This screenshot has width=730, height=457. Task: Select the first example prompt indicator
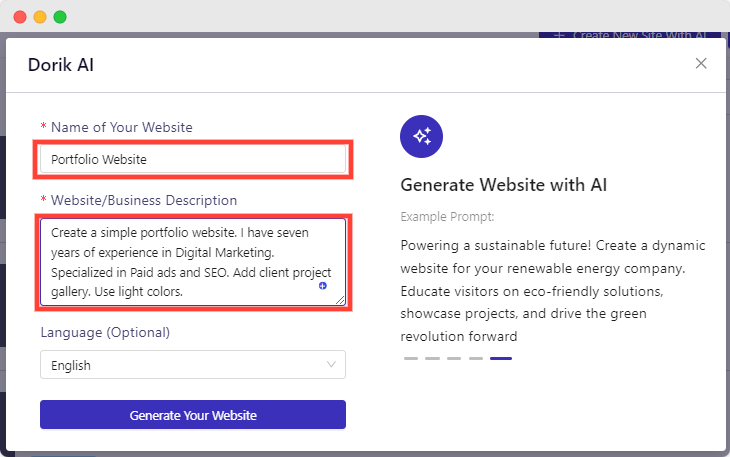[x=411, y=358]
